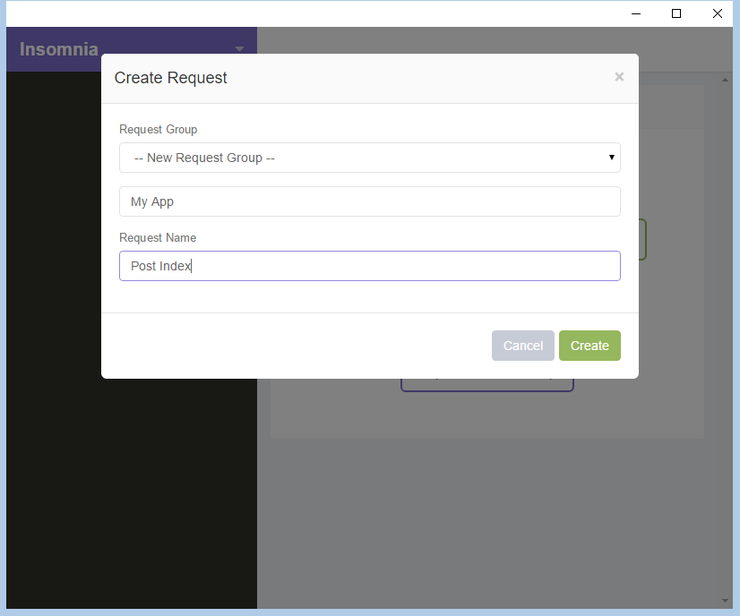Close the Create Request dialog with X
This screenshot has height=616, width=740.
coord(619,77)
